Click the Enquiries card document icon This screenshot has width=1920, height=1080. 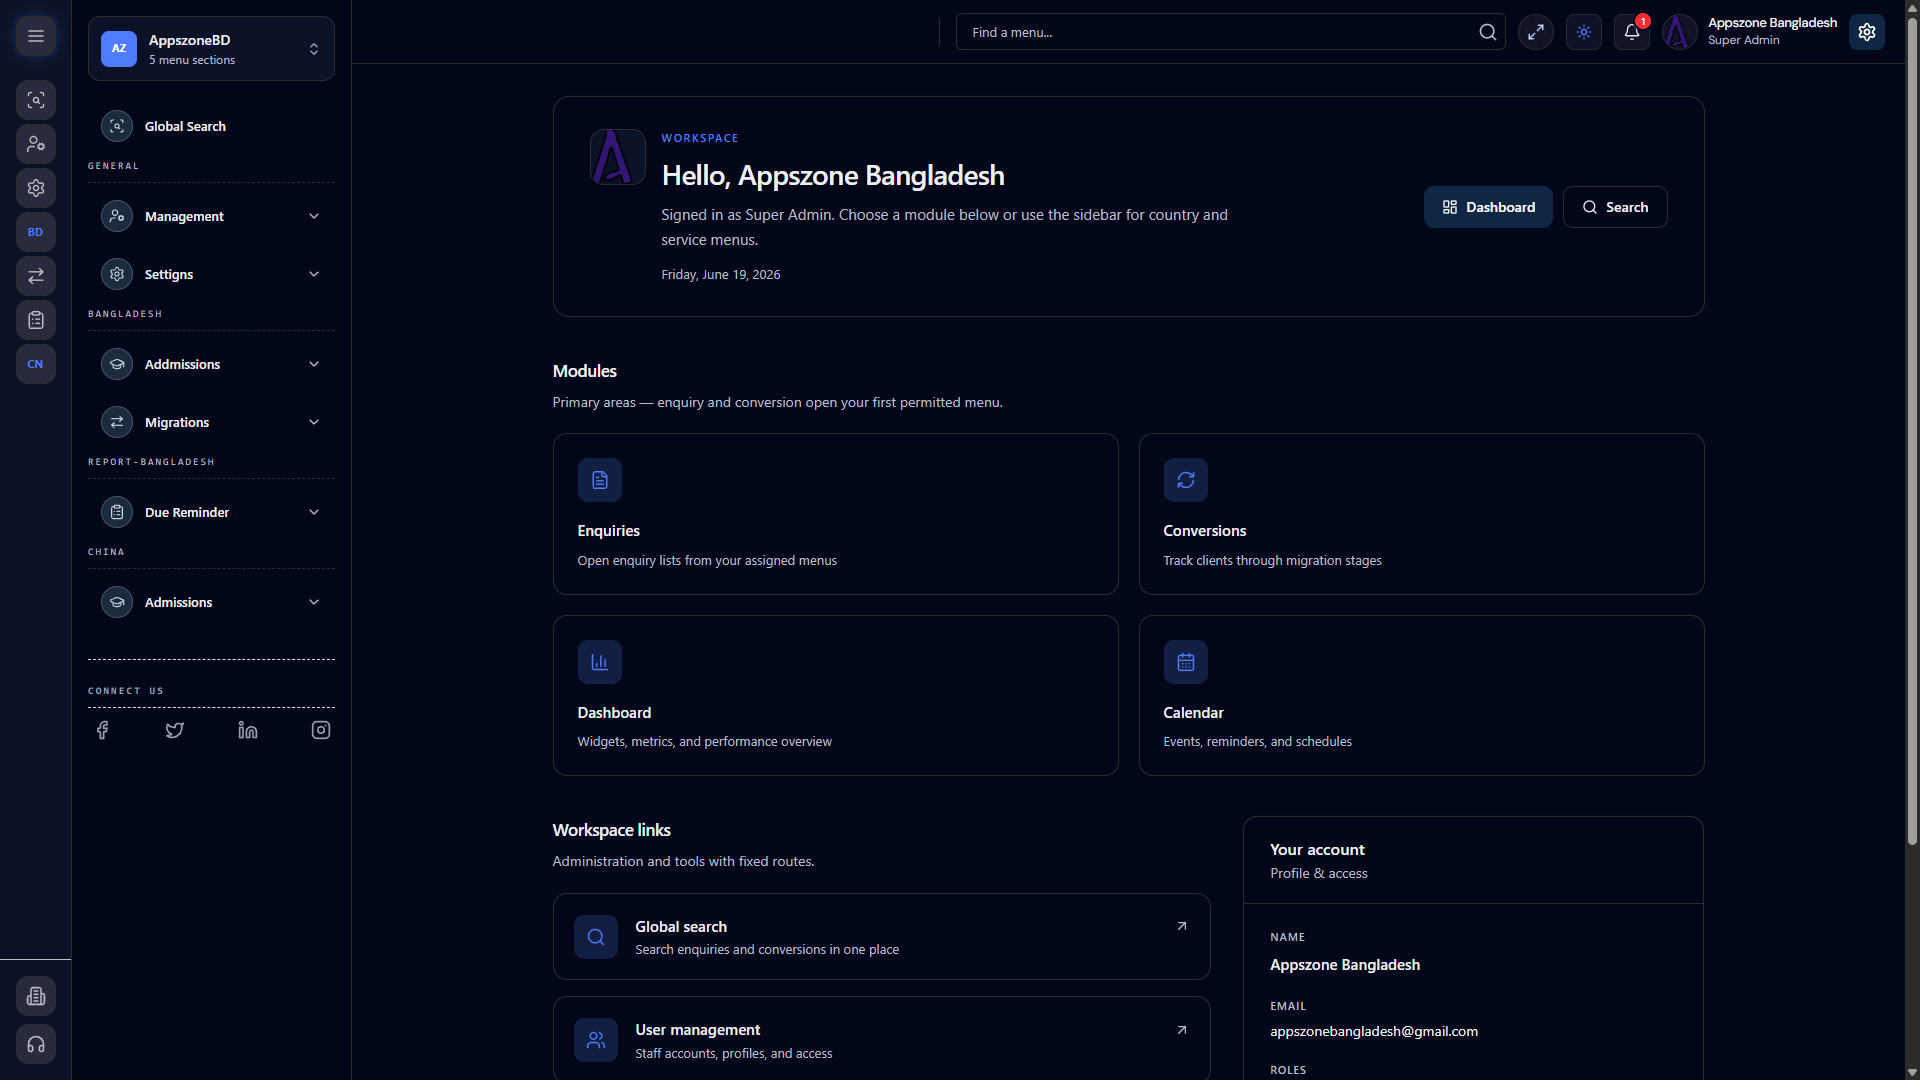pyautogui.click(x=600, y=480)
